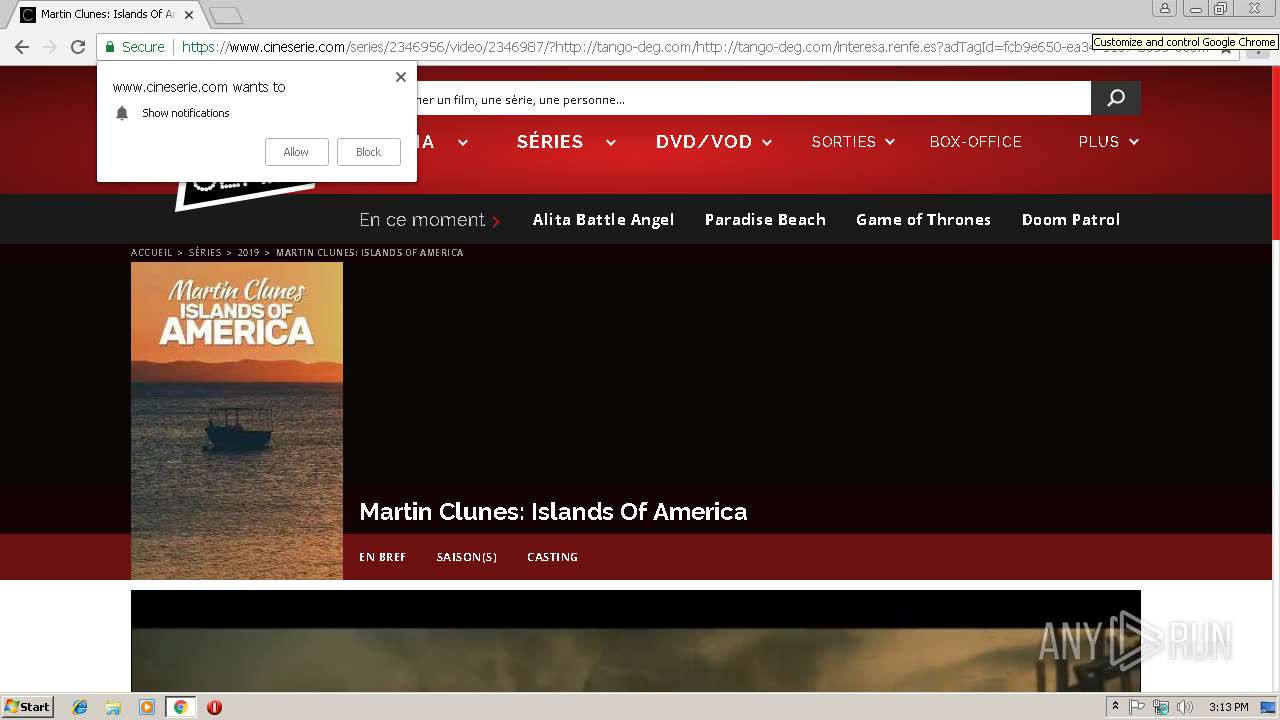Switch to the EN BREF tab
The image size is (1280, 720).
tap(382, 557)
